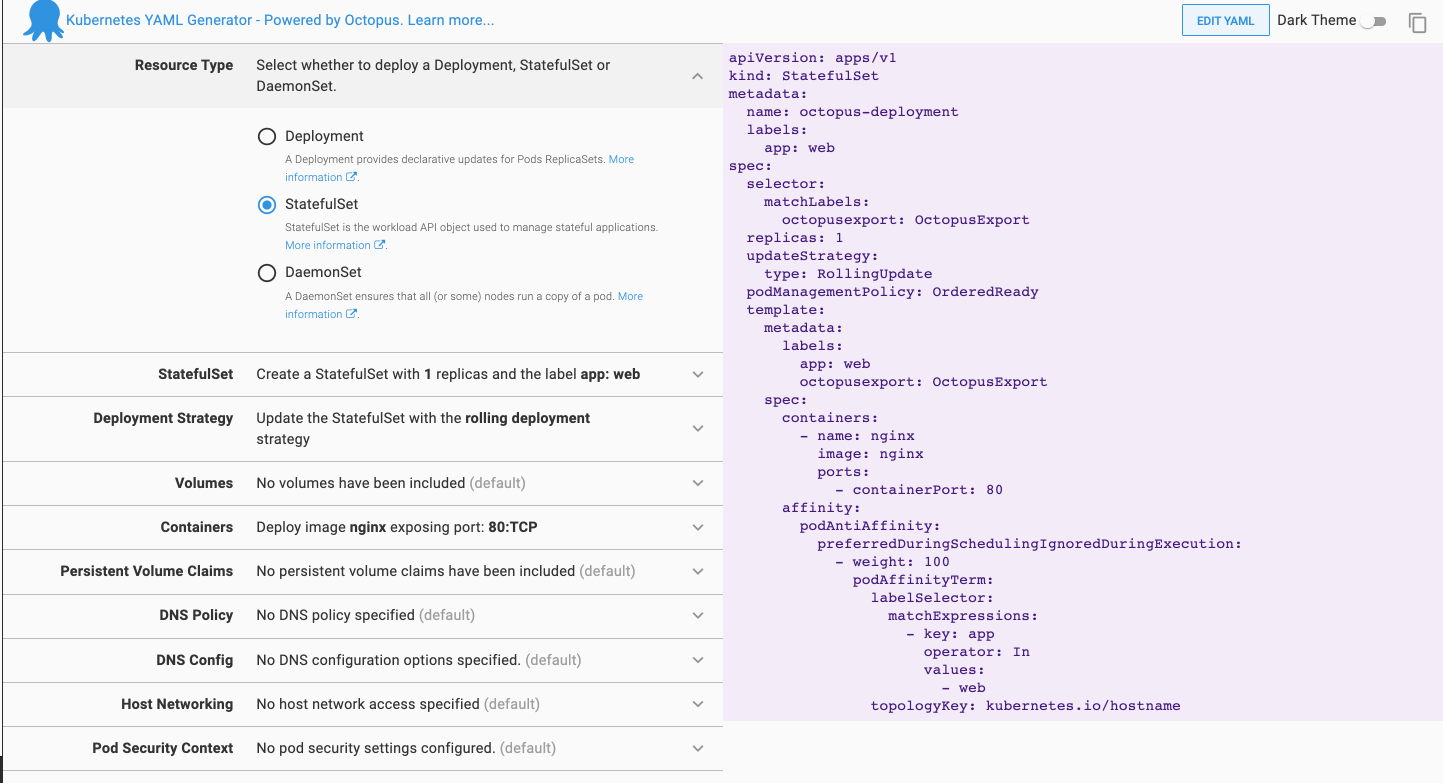Toggle the Dark Theme switch
This screenshot has width=1443, height=783.
click(1375, 21)
